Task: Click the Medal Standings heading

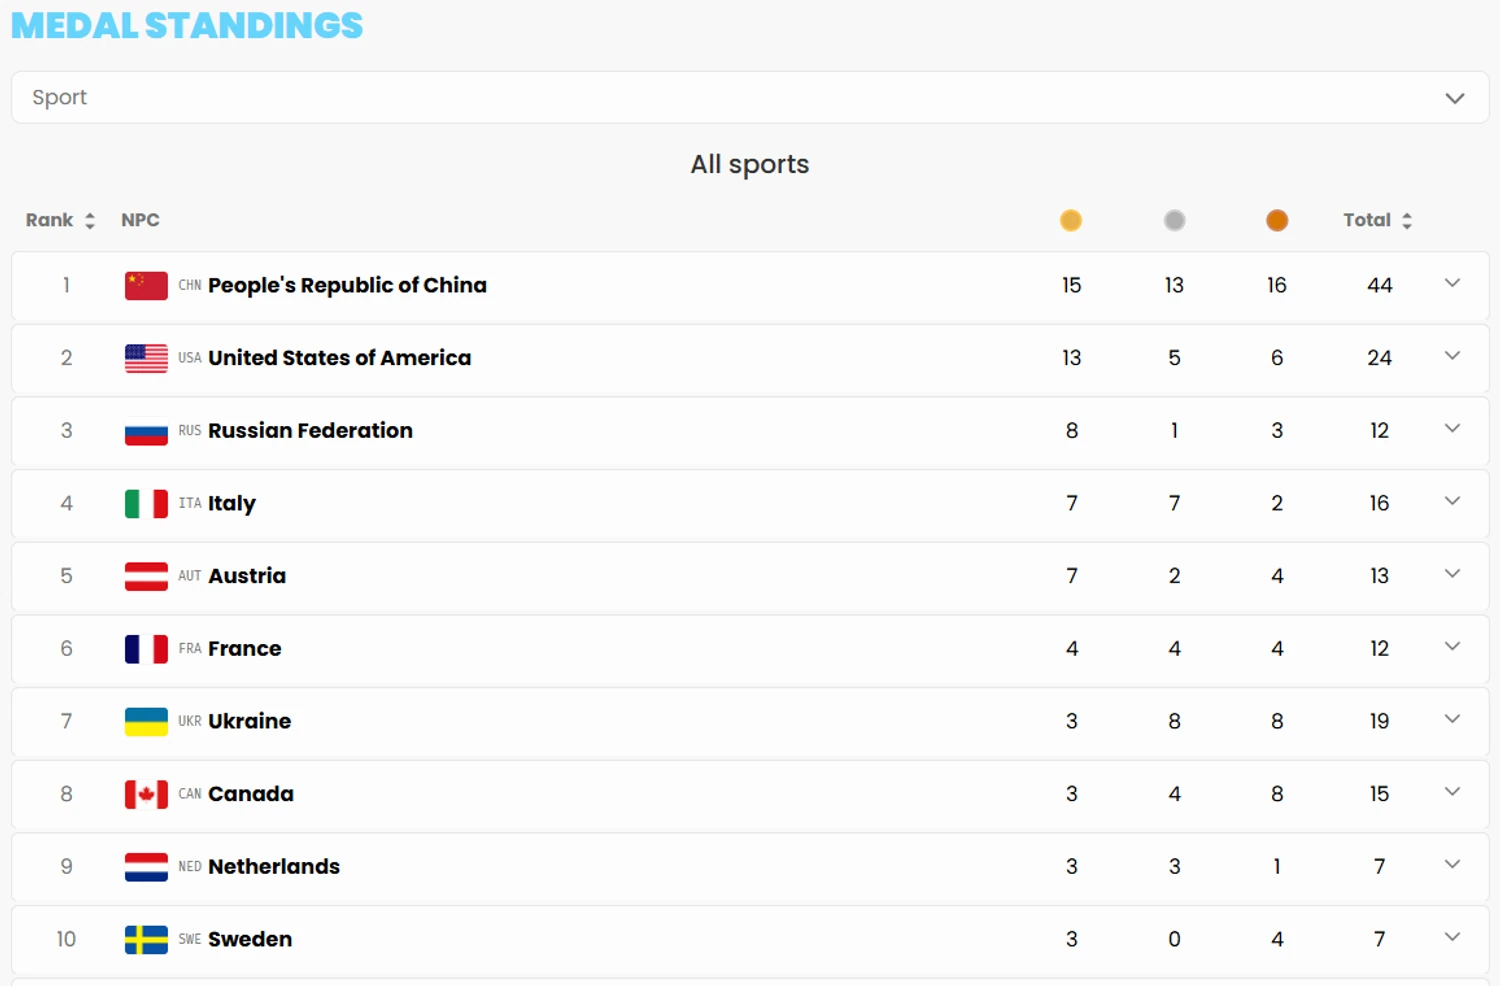Action: (187, 25)
